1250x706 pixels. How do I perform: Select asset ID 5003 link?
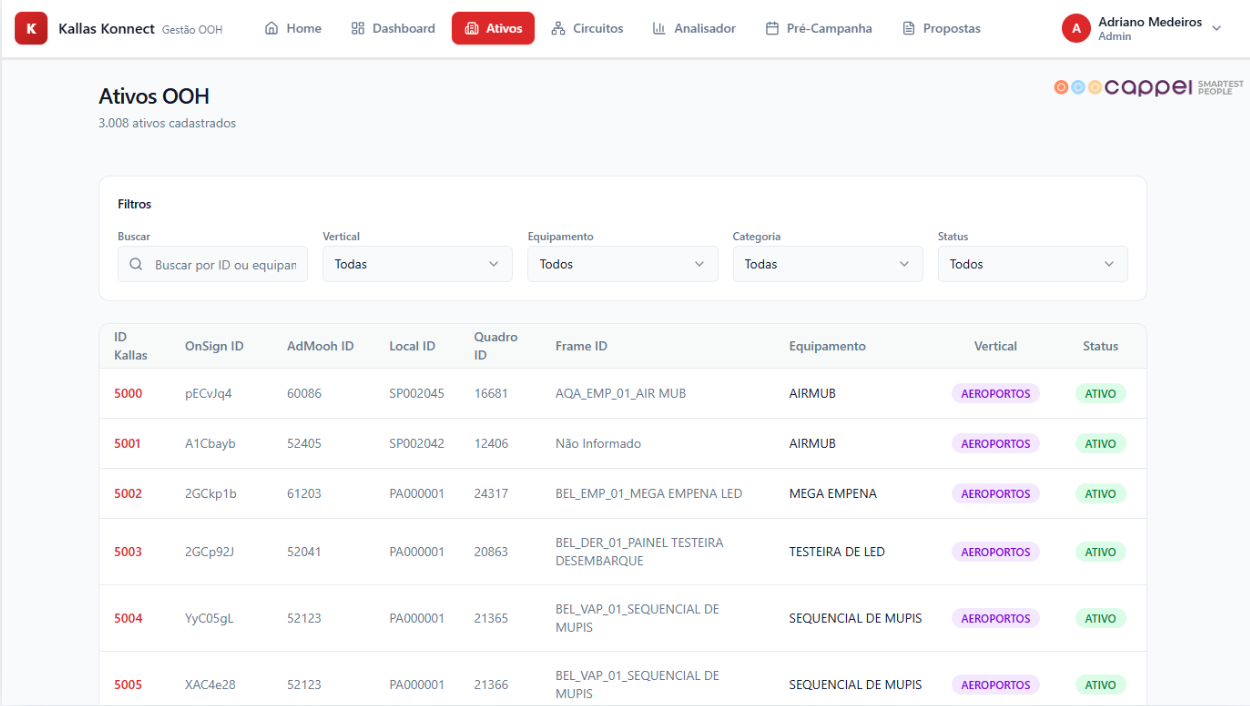(128, 552)
